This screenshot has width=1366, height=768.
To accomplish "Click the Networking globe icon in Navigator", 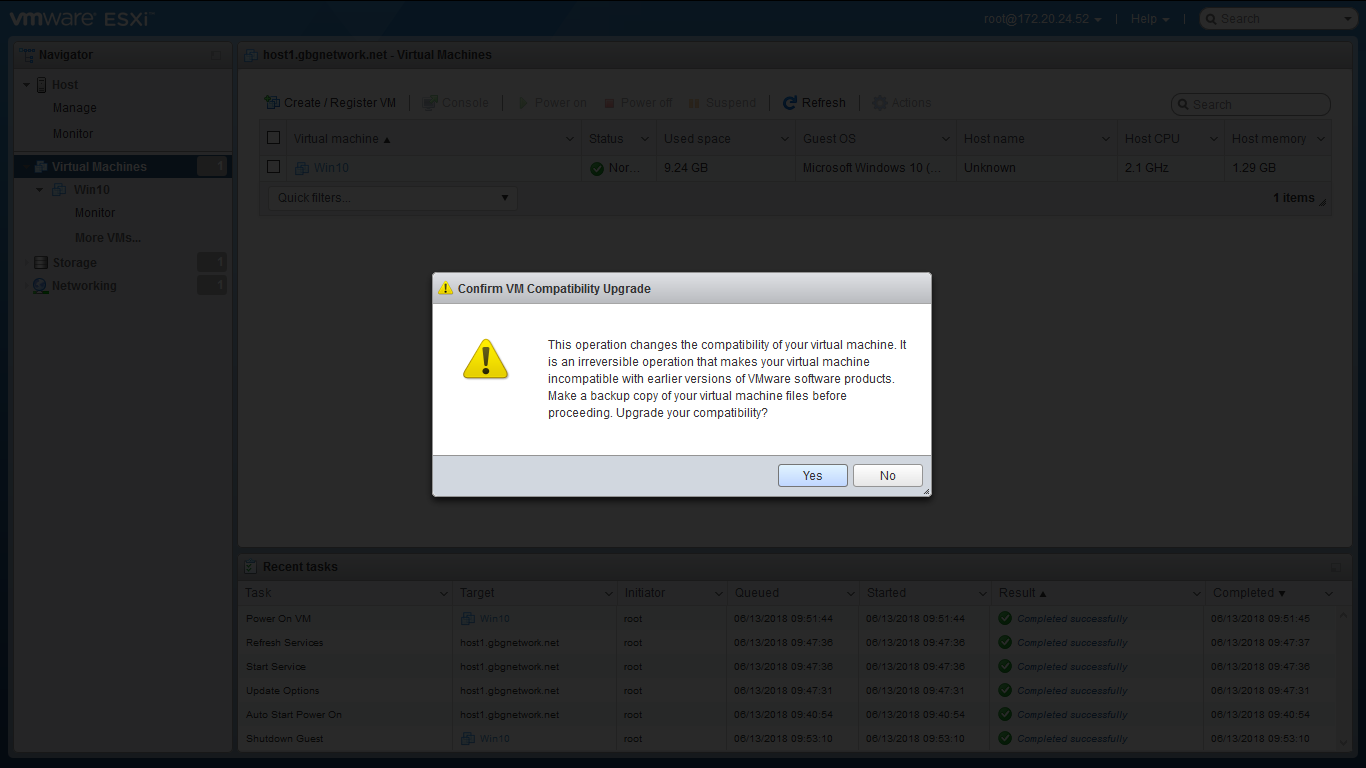I will point(41,286).
